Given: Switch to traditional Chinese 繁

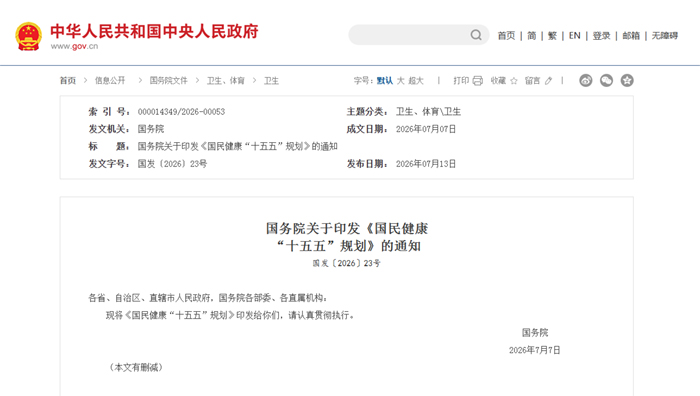Looking at the screenshot, I should click(x=552, y=36).
